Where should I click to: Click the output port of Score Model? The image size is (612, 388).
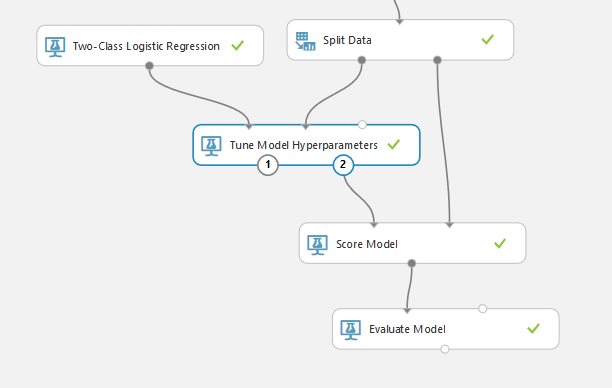coord(411,263)
